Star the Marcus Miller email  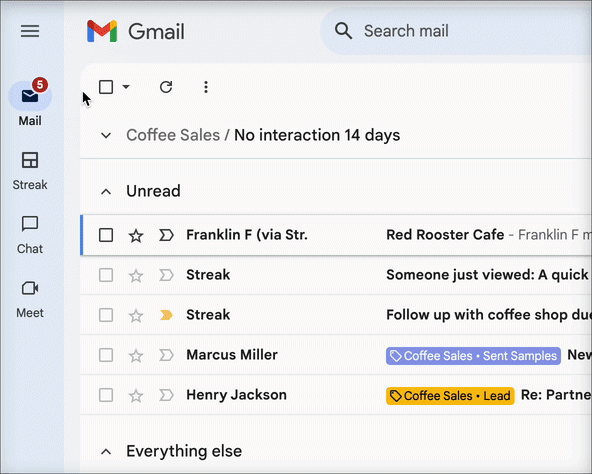click(136, 356)
